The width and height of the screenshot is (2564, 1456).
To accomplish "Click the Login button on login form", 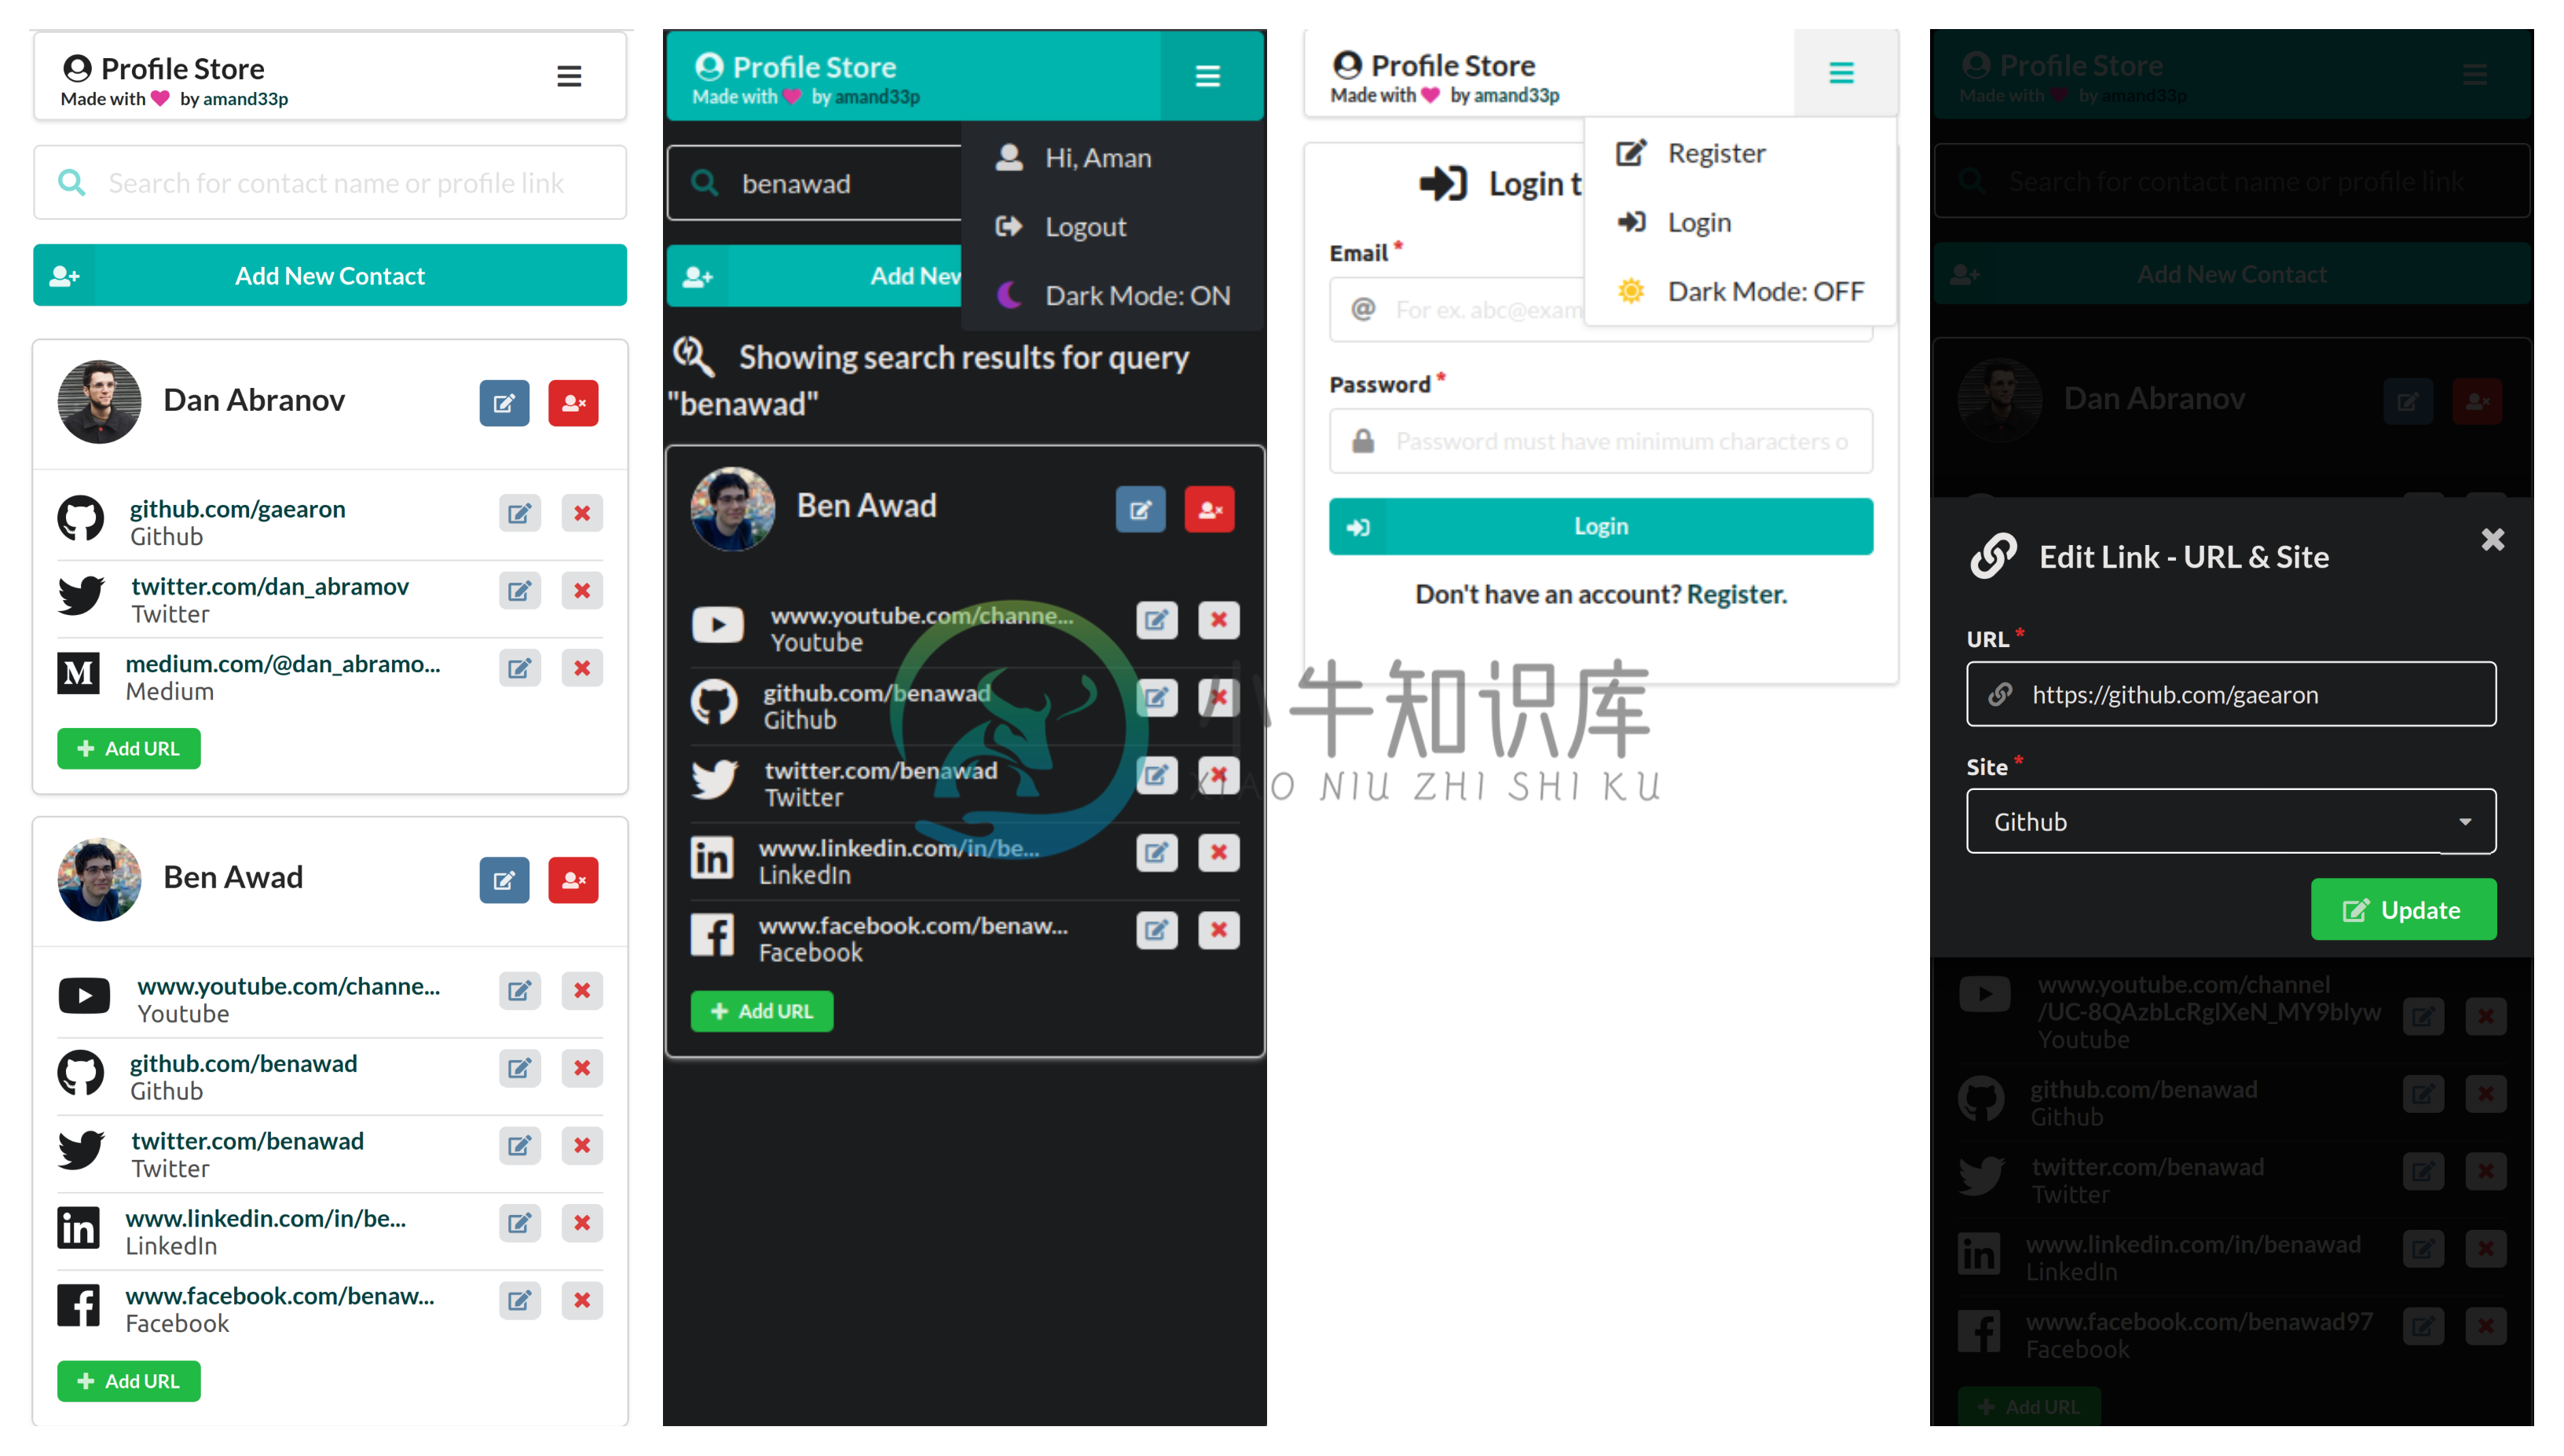I will click(1601, 525).
